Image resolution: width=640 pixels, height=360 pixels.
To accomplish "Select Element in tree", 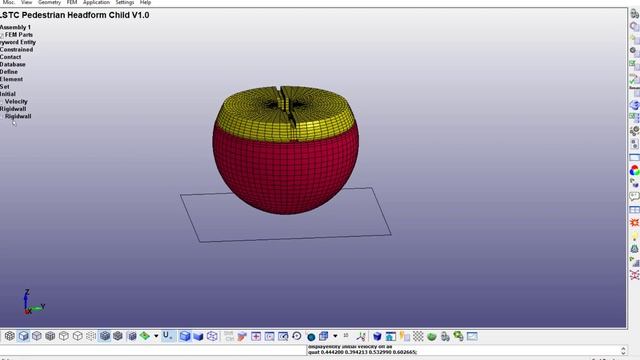I will pos(11,79).
